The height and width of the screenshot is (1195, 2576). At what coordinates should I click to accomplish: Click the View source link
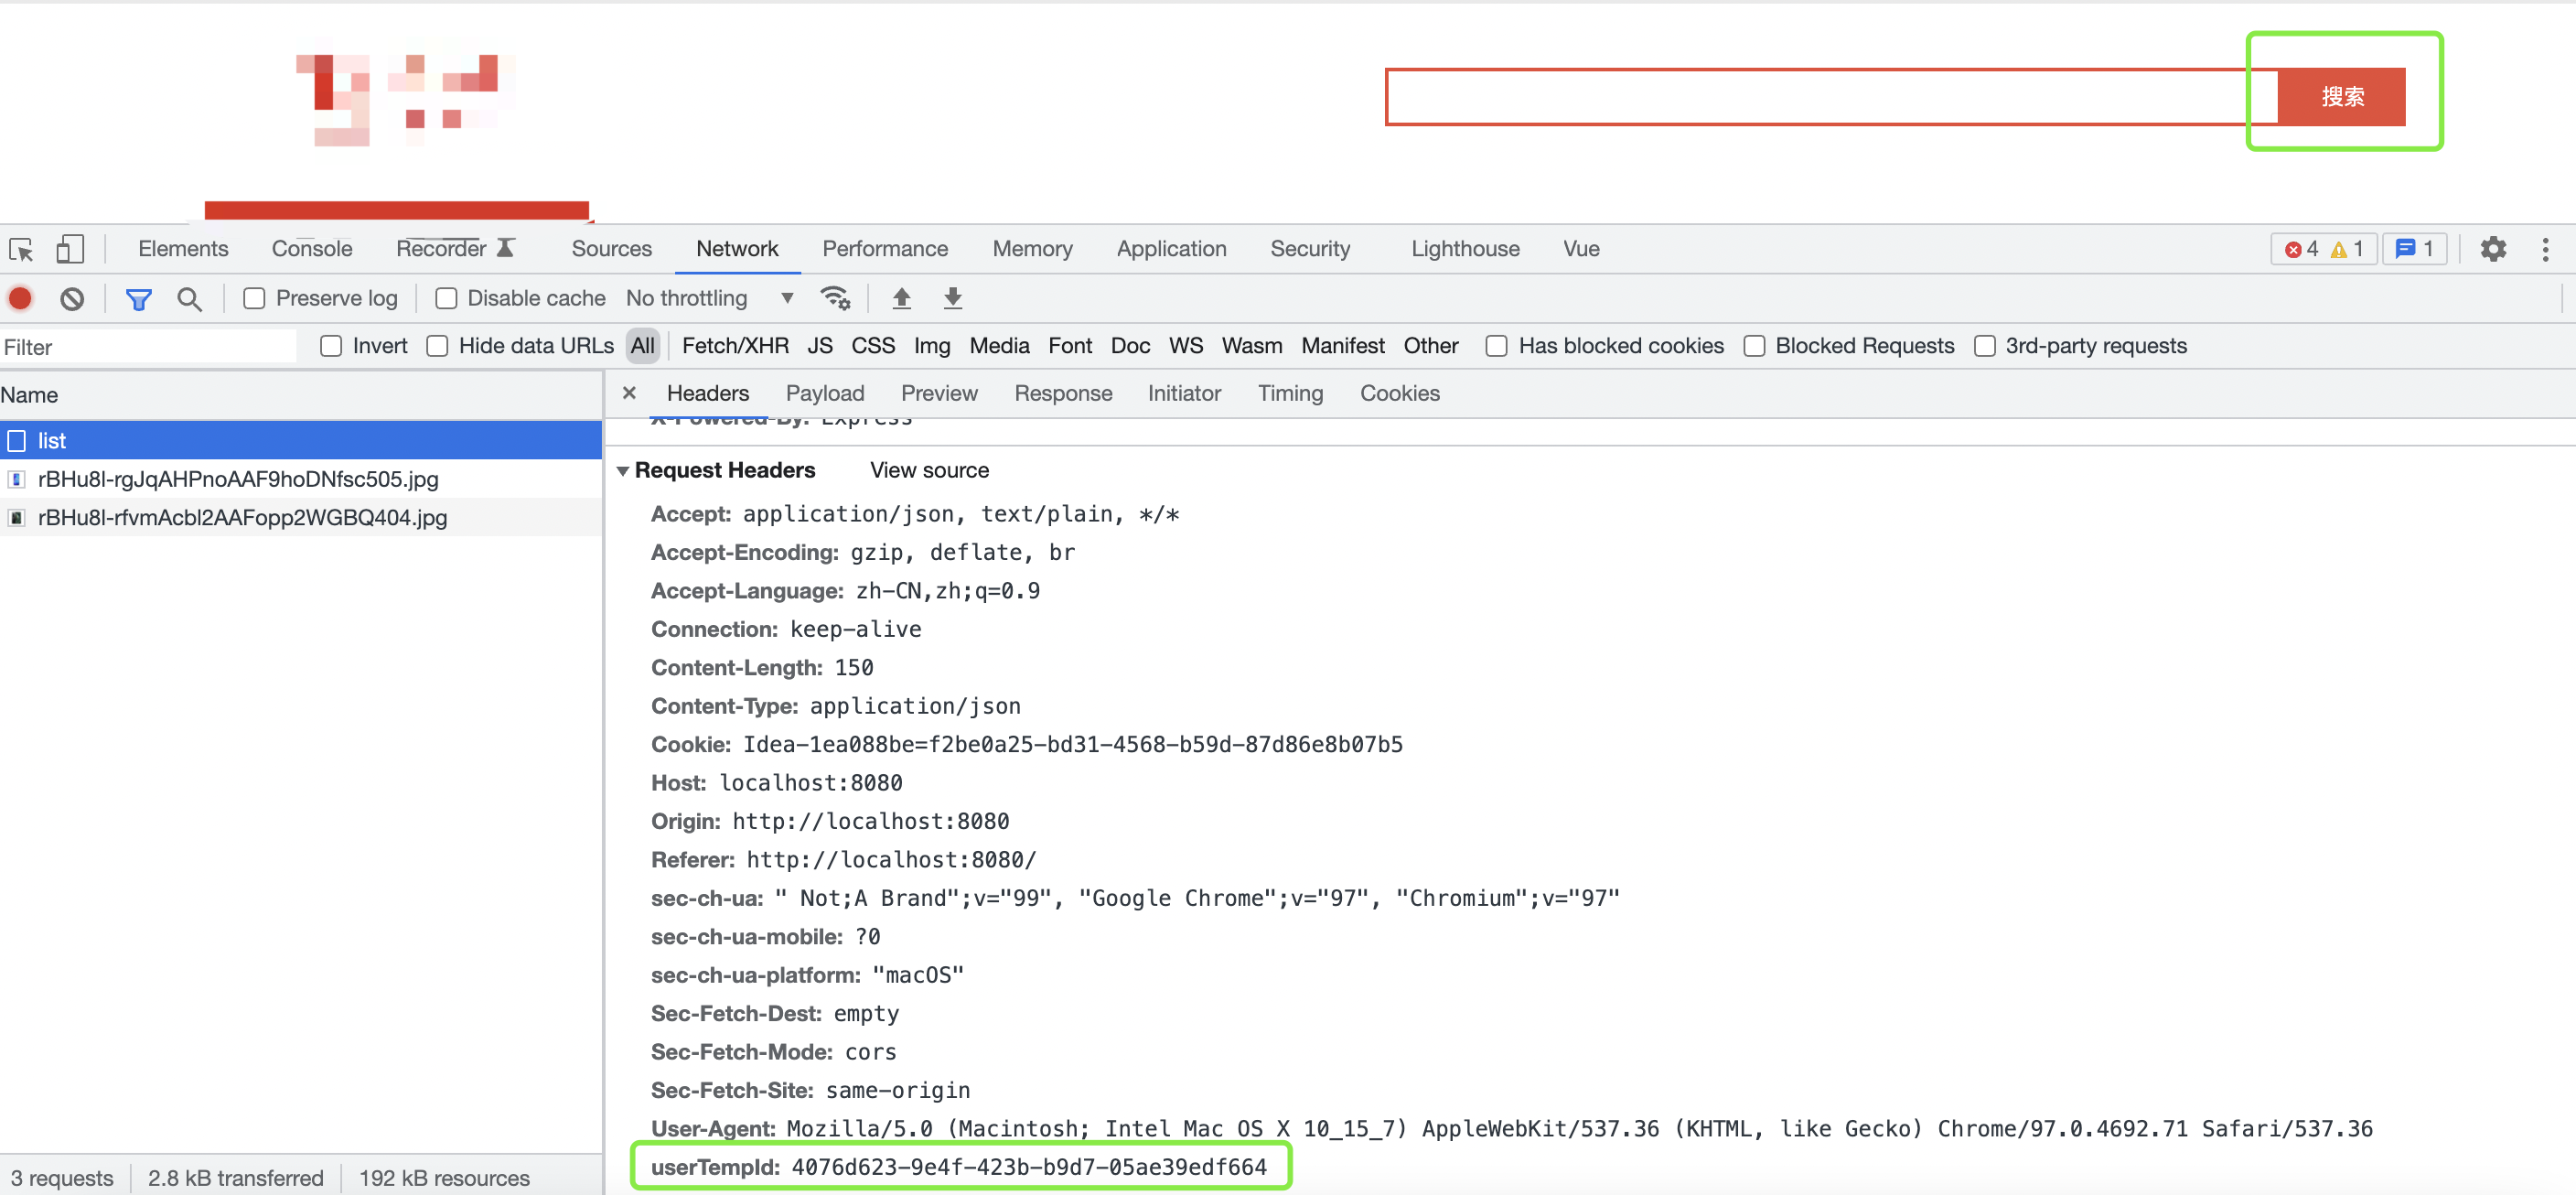coord(928,470)
